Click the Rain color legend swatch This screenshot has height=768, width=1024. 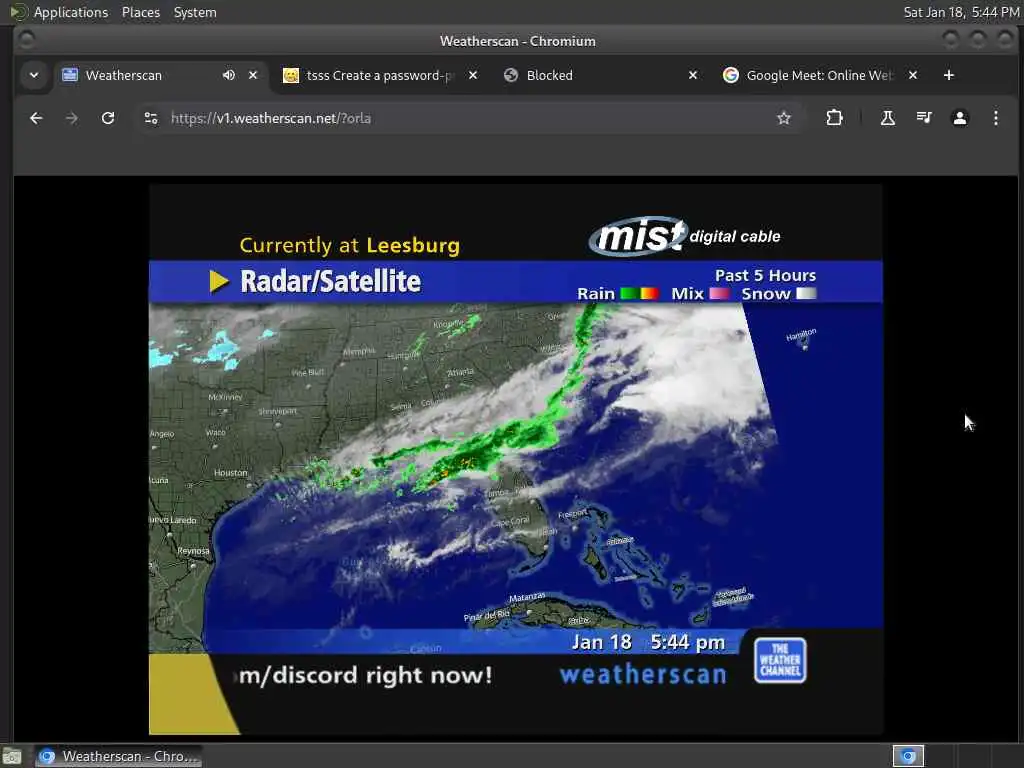639,294
